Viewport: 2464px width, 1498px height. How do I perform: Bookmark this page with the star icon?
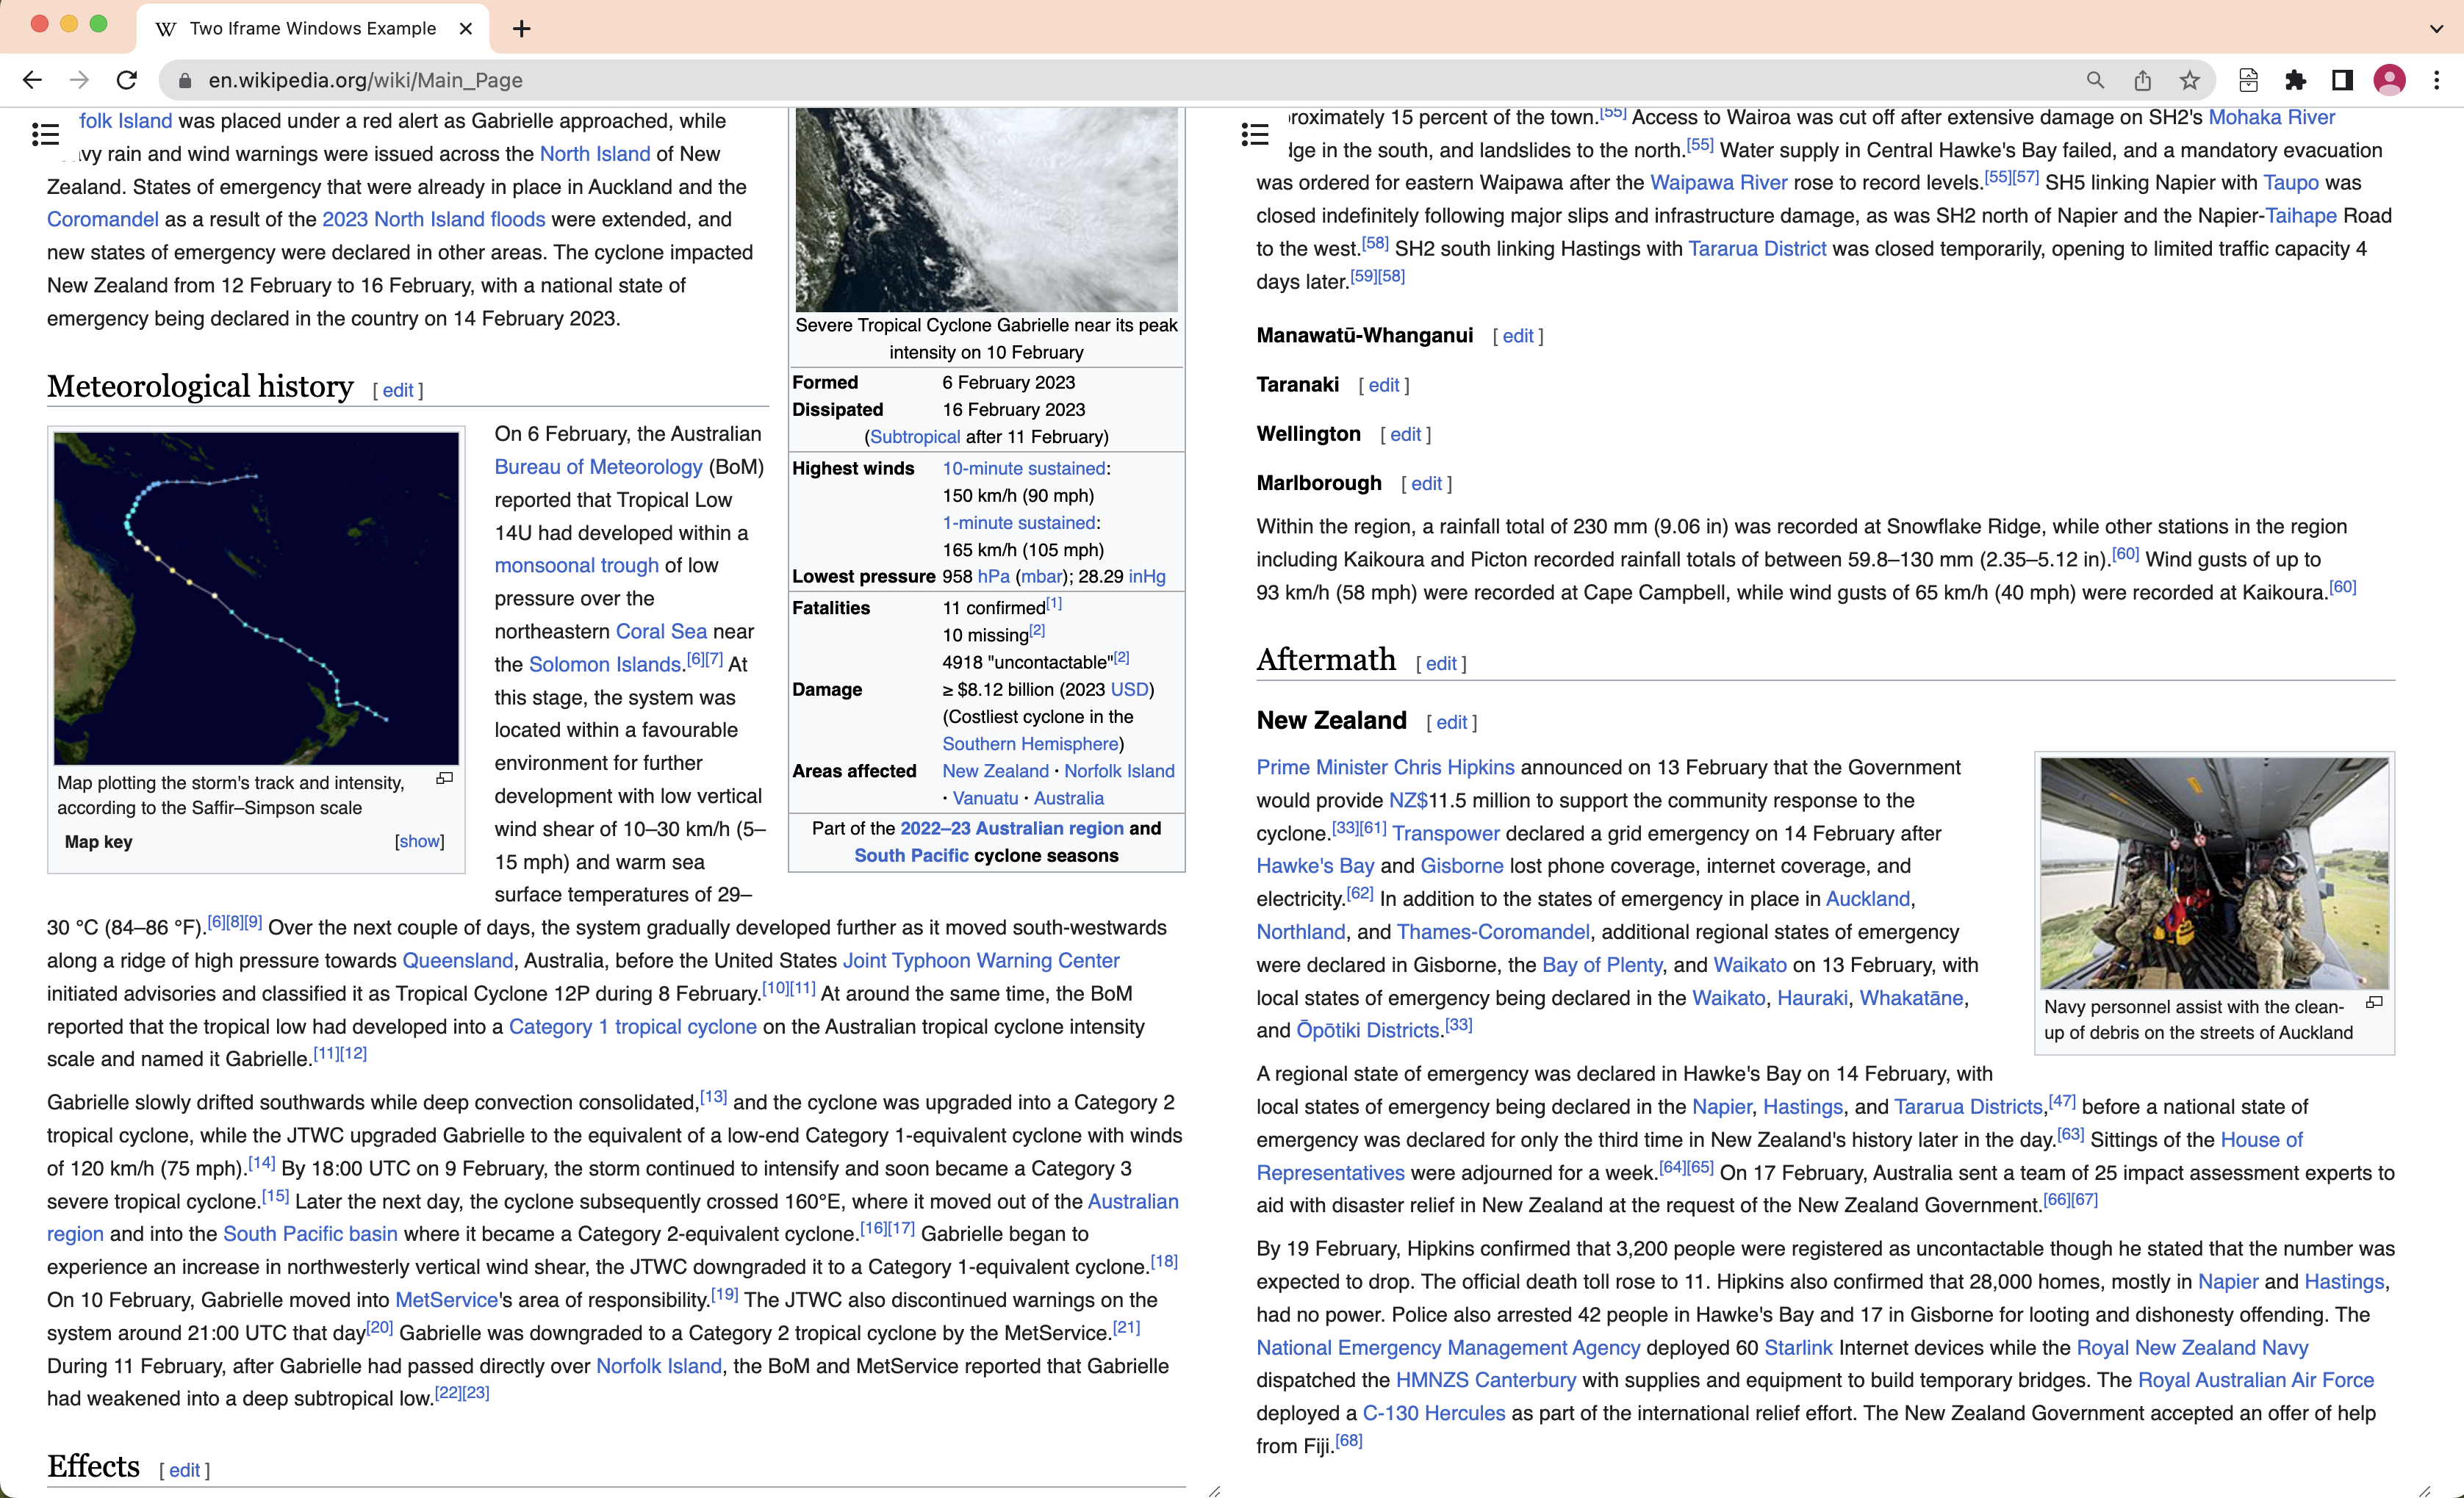2189,80
